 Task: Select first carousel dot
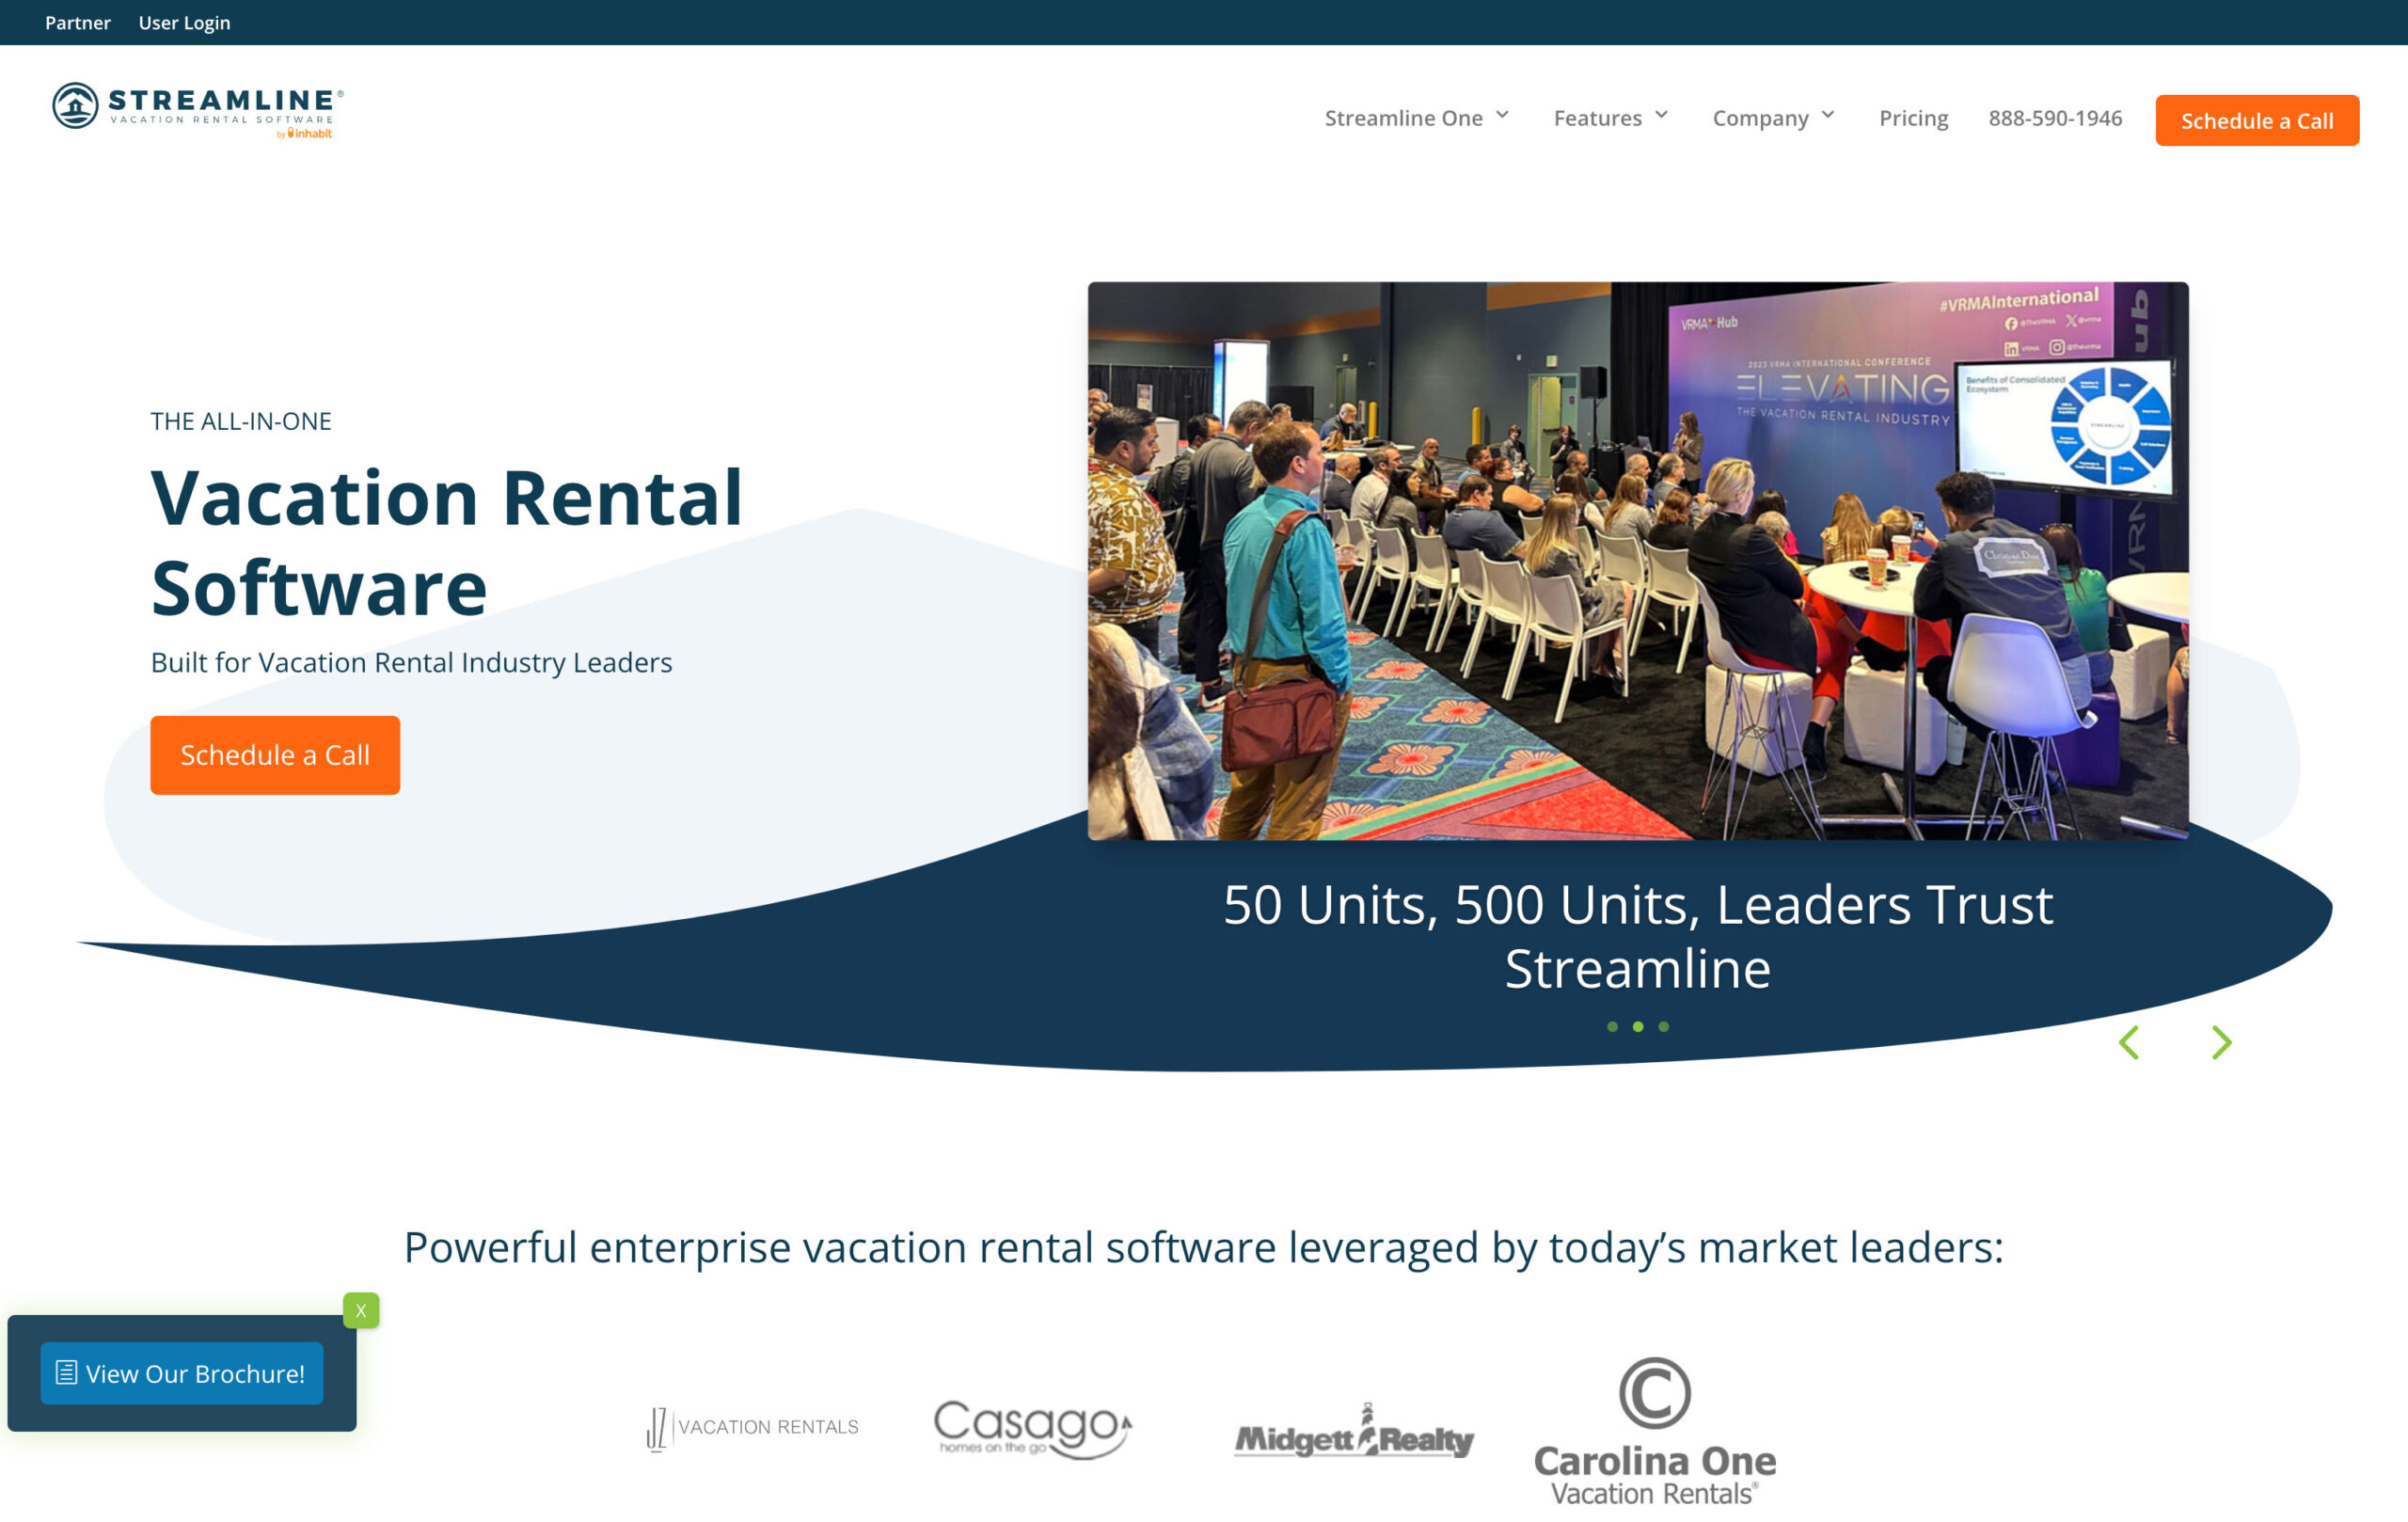pyautogui.click(x=1612, y=1026)
